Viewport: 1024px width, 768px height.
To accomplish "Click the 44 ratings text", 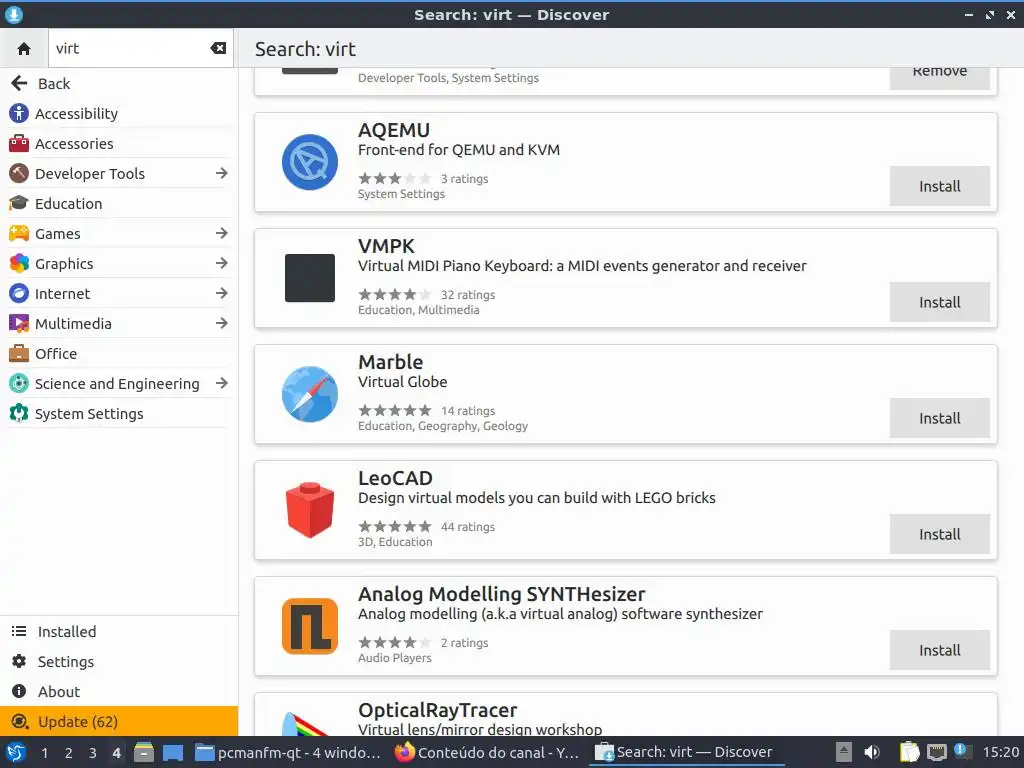I will [x=468, y=526].
